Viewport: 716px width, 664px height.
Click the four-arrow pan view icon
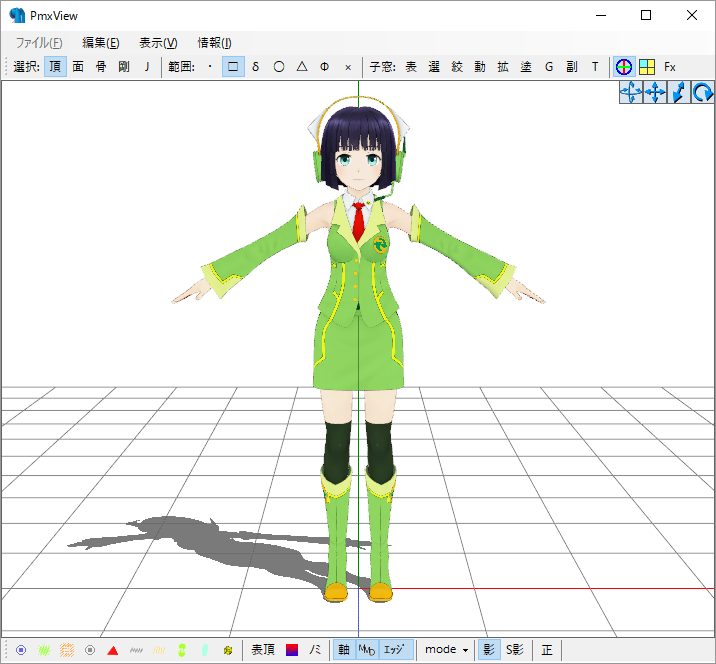click(655, 93)
